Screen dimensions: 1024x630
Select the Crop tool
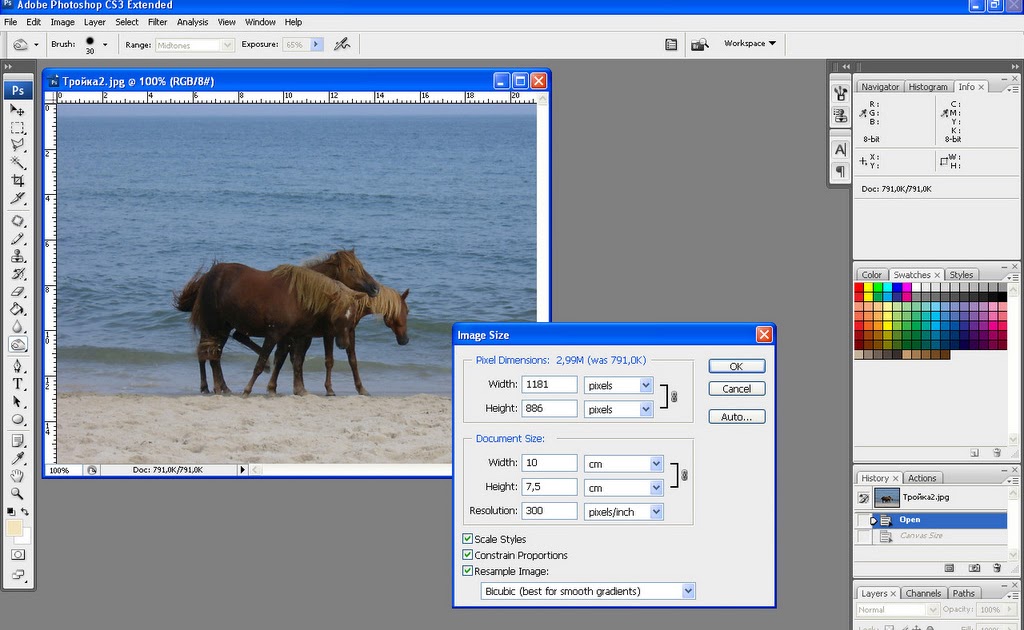pos(18,180)
